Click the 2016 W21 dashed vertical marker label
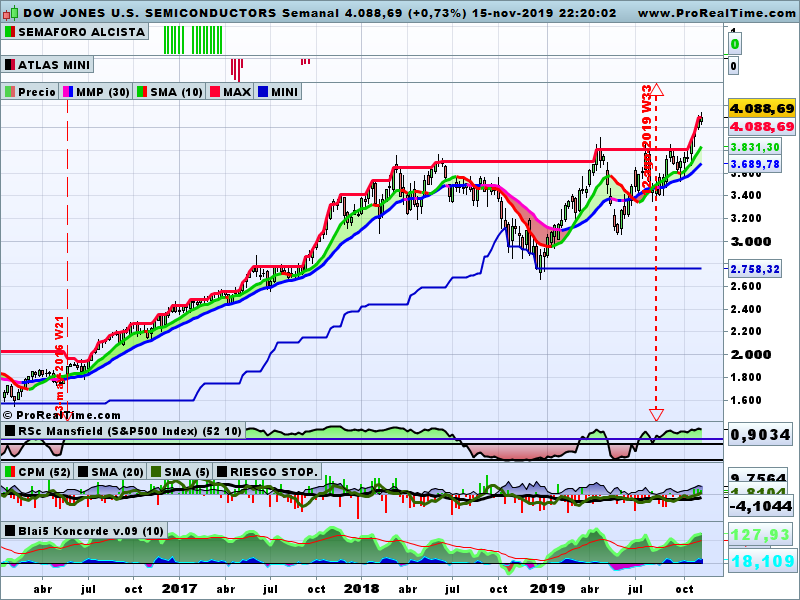 pyautogui.click(x=60, y=364)
